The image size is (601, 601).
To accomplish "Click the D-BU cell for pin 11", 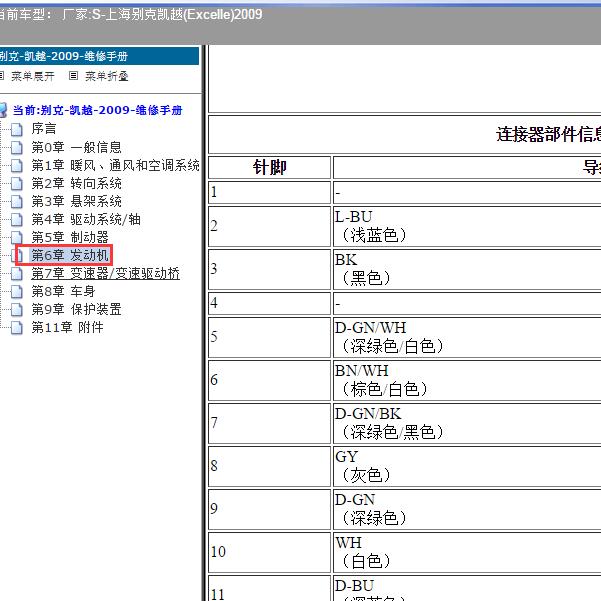I will [467, 588].
